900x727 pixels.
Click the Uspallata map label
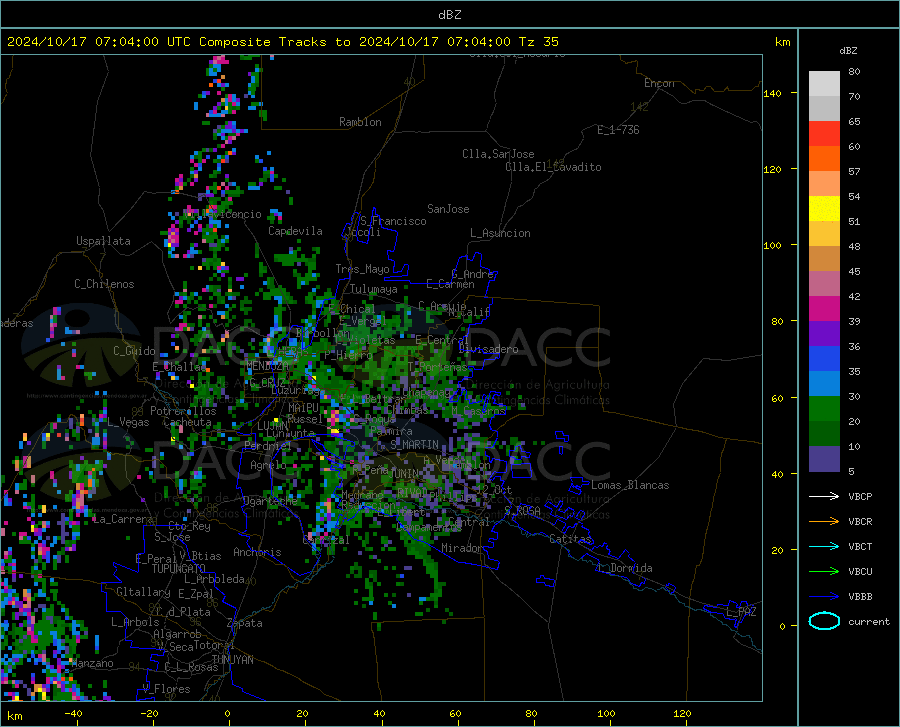[103, 241]
